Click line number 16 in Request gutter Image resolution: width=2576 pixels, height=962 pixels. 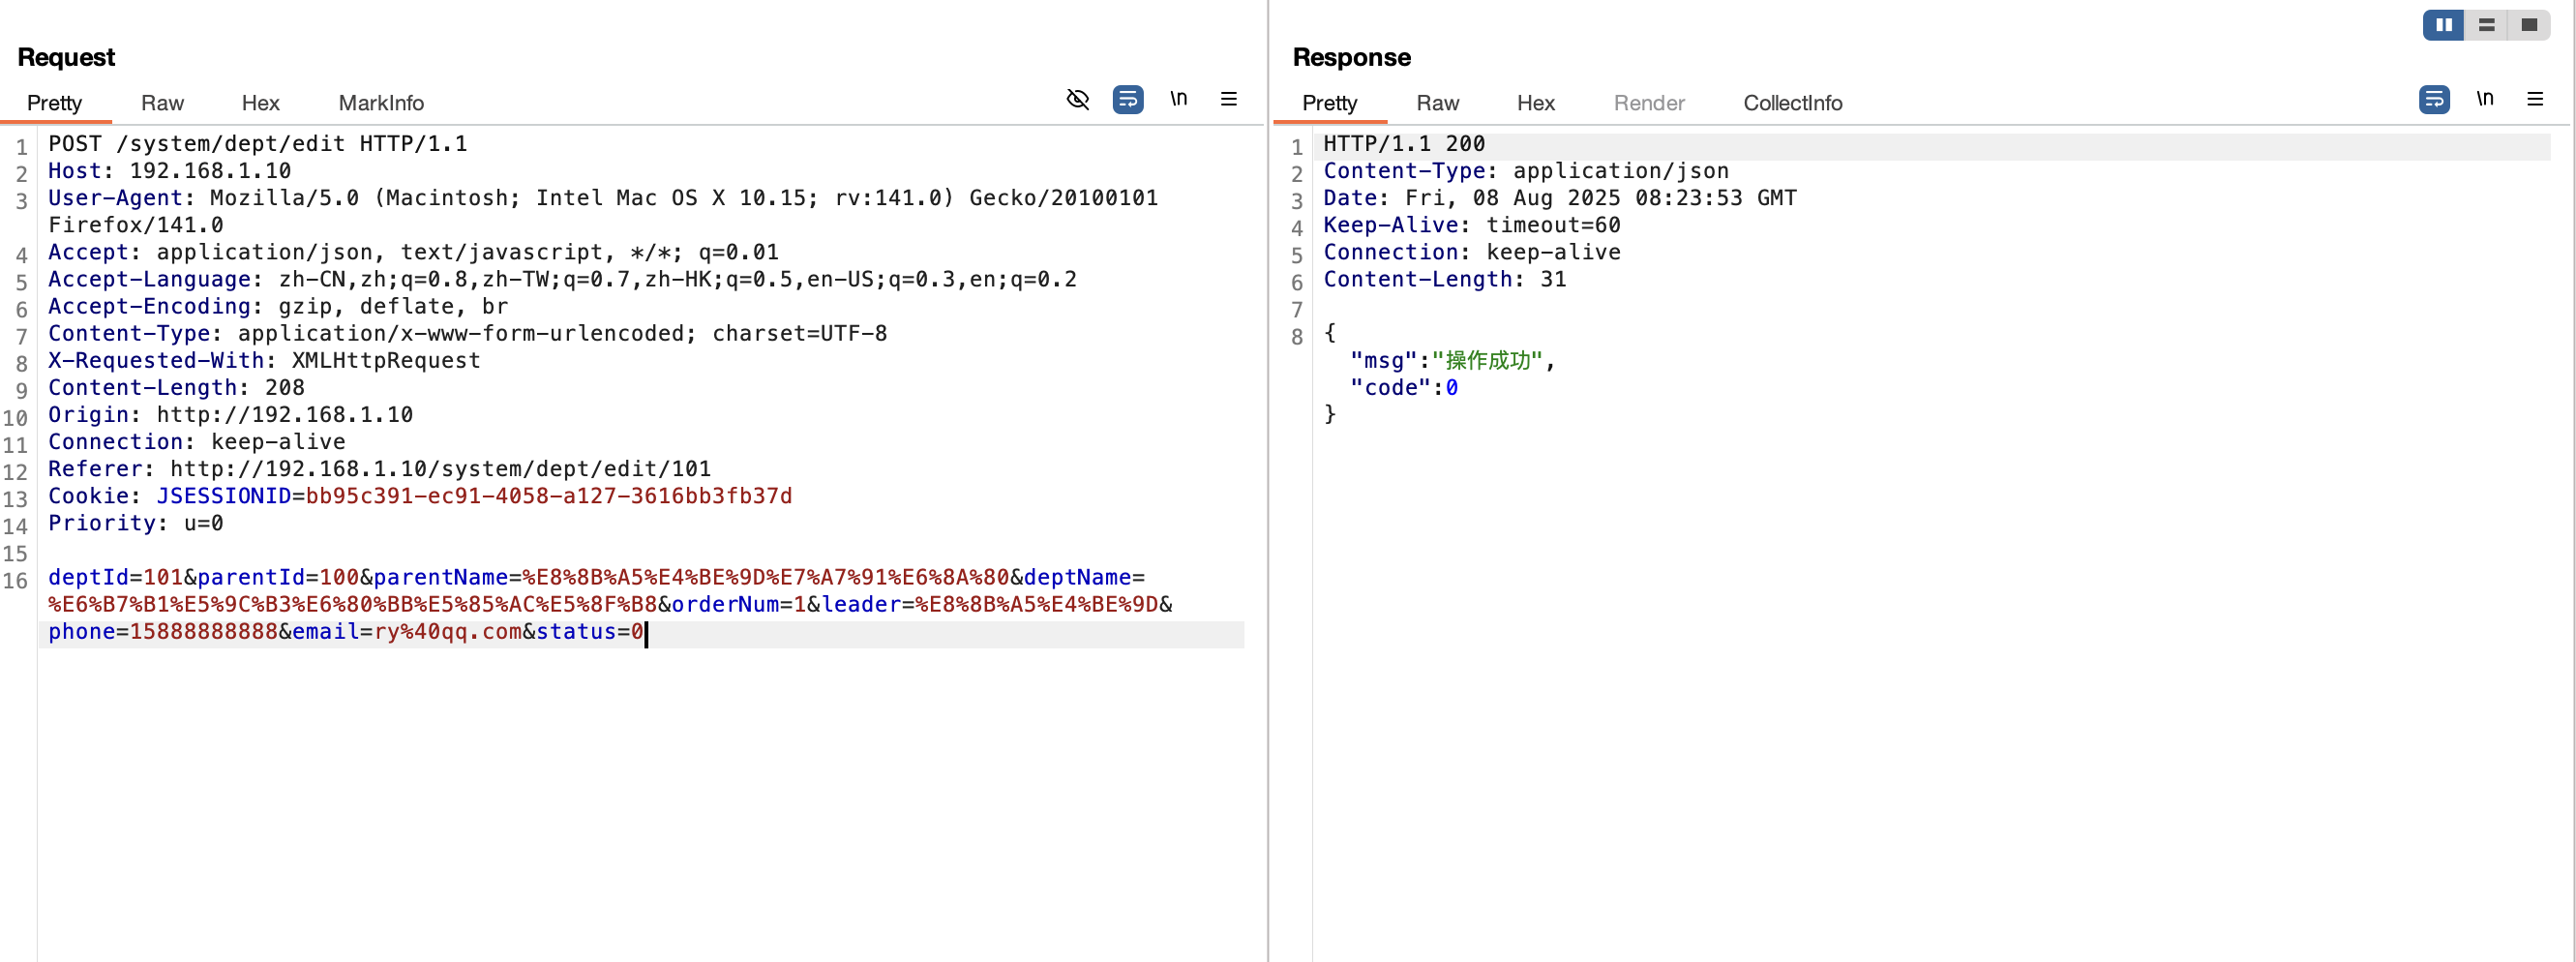pyautogui.click(x=15, y=580)
